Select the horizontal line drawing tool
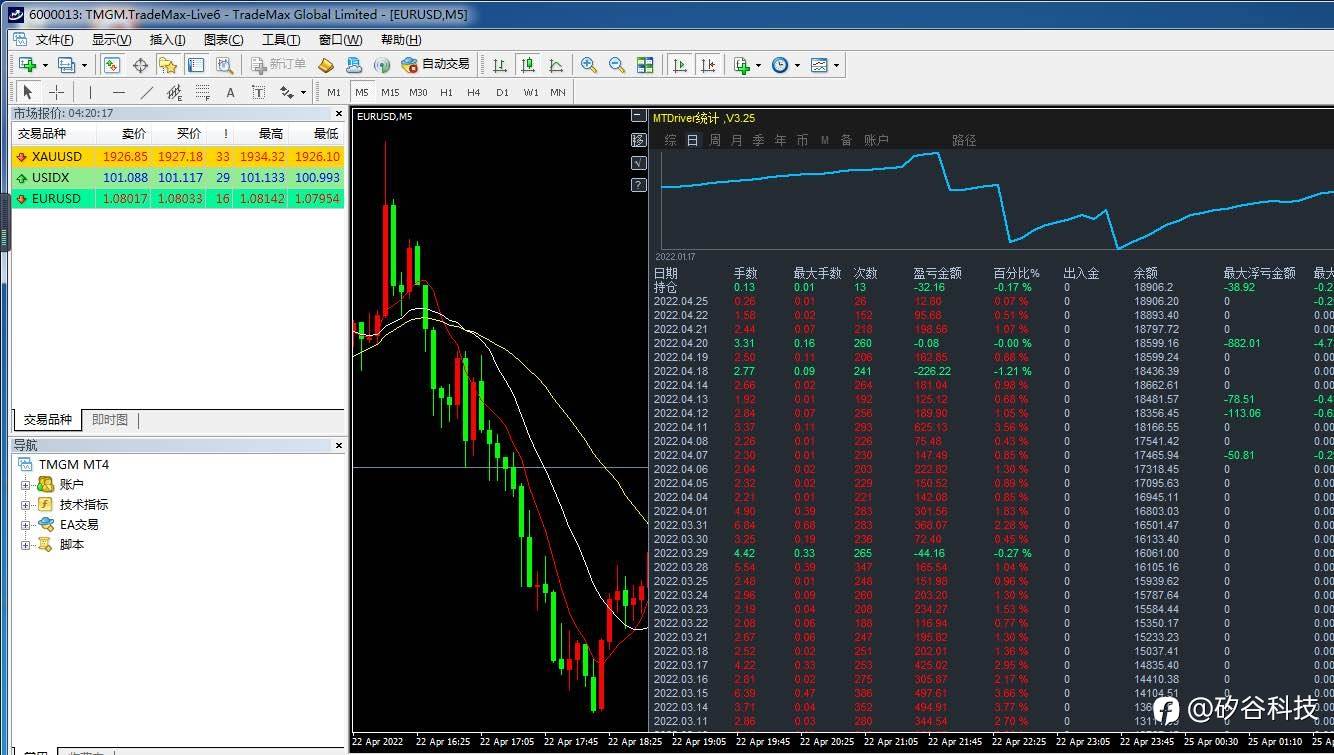The width and height of the screenshot is (1334, 755). coord(118,92)
